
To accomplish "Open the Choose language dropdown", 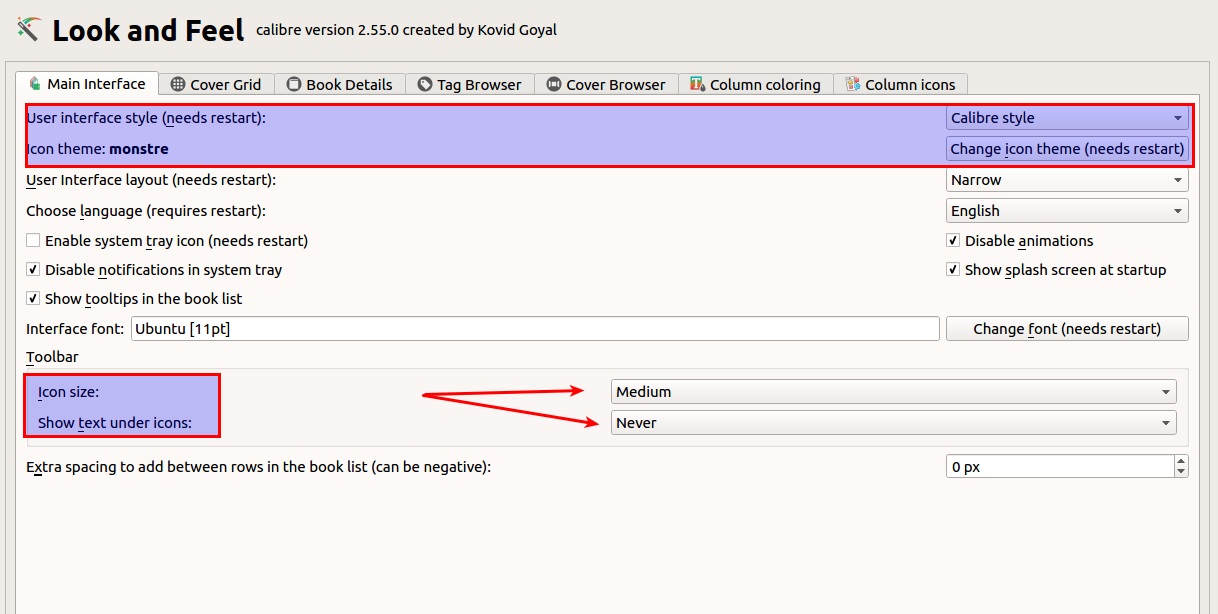I will coord(1067,211).
